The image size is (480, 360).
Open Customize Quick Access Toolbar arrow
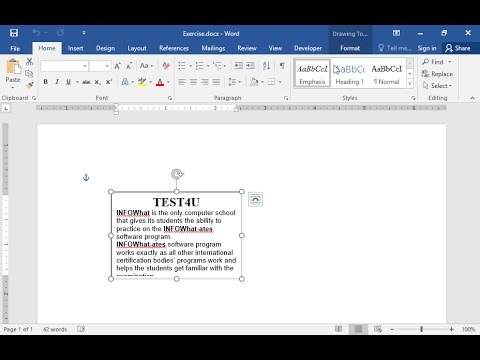click(84, 33)
